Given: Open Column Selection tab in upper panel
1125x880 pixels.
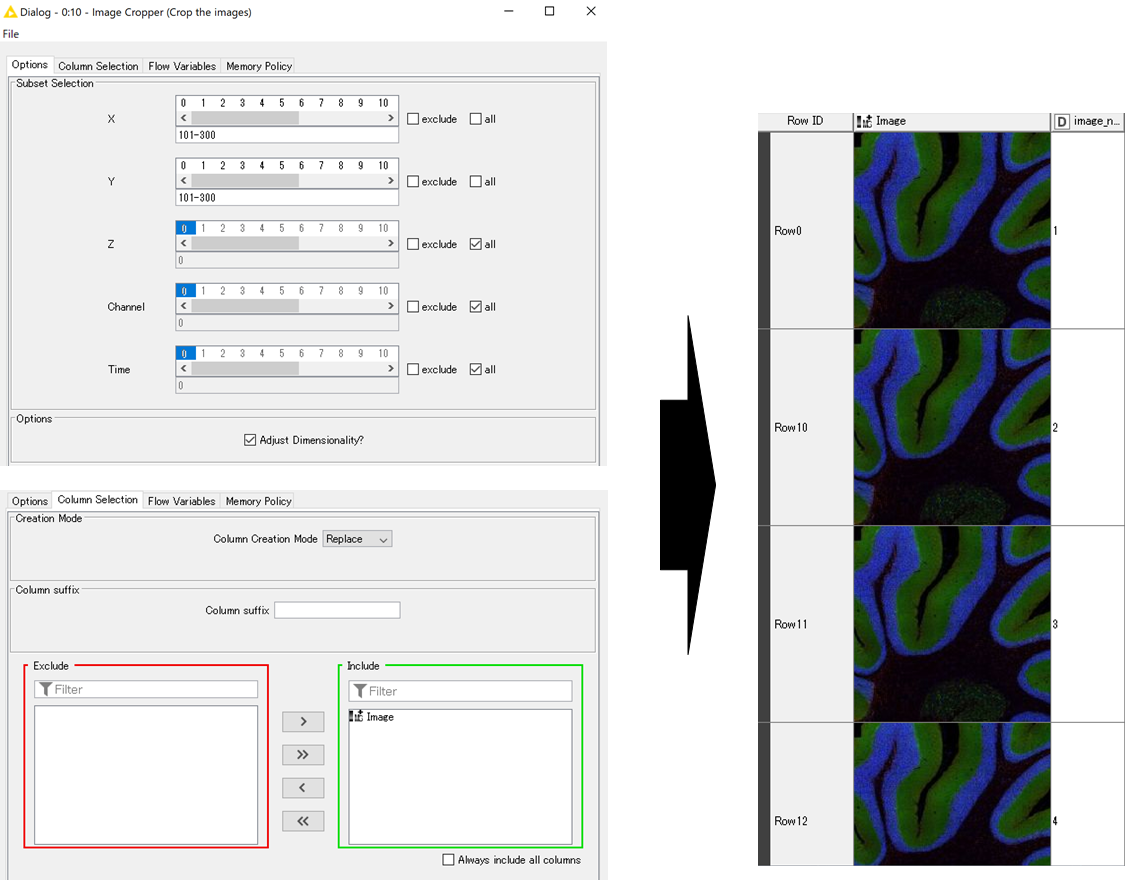Looking at the screenshot, I should (98, 66).
